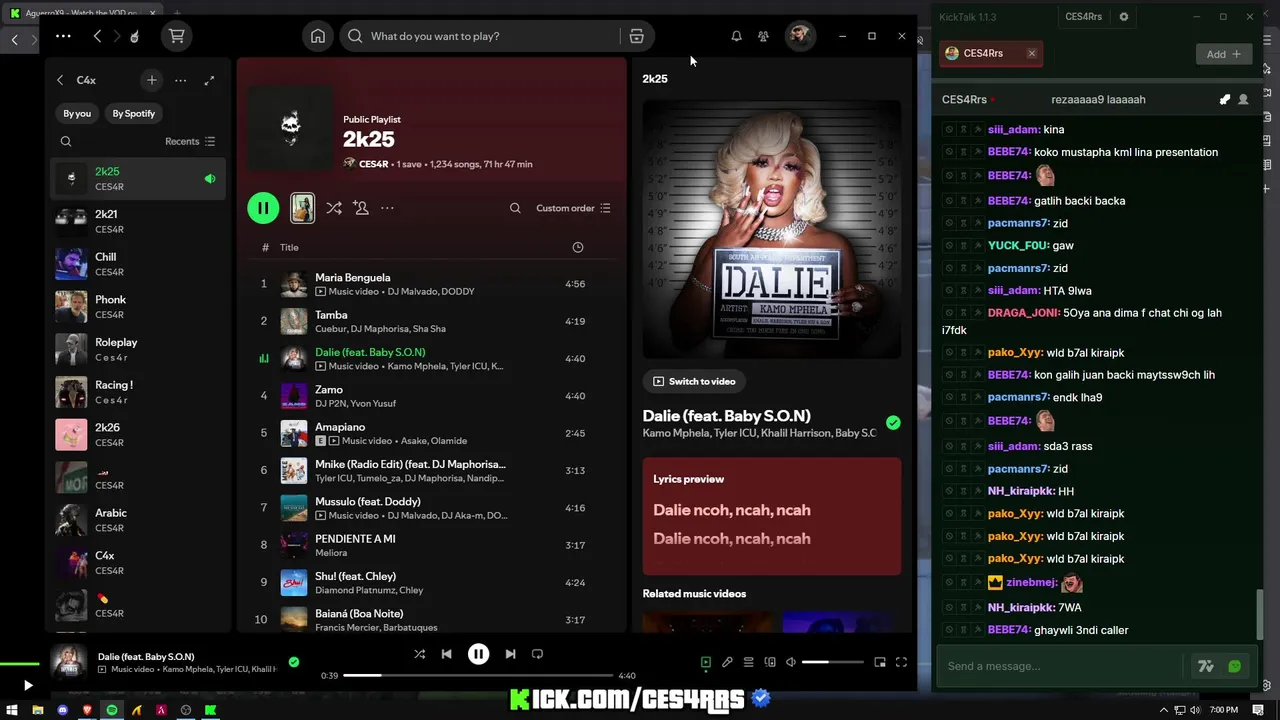
Task: Skip to previous track
Action: point(447,654)
